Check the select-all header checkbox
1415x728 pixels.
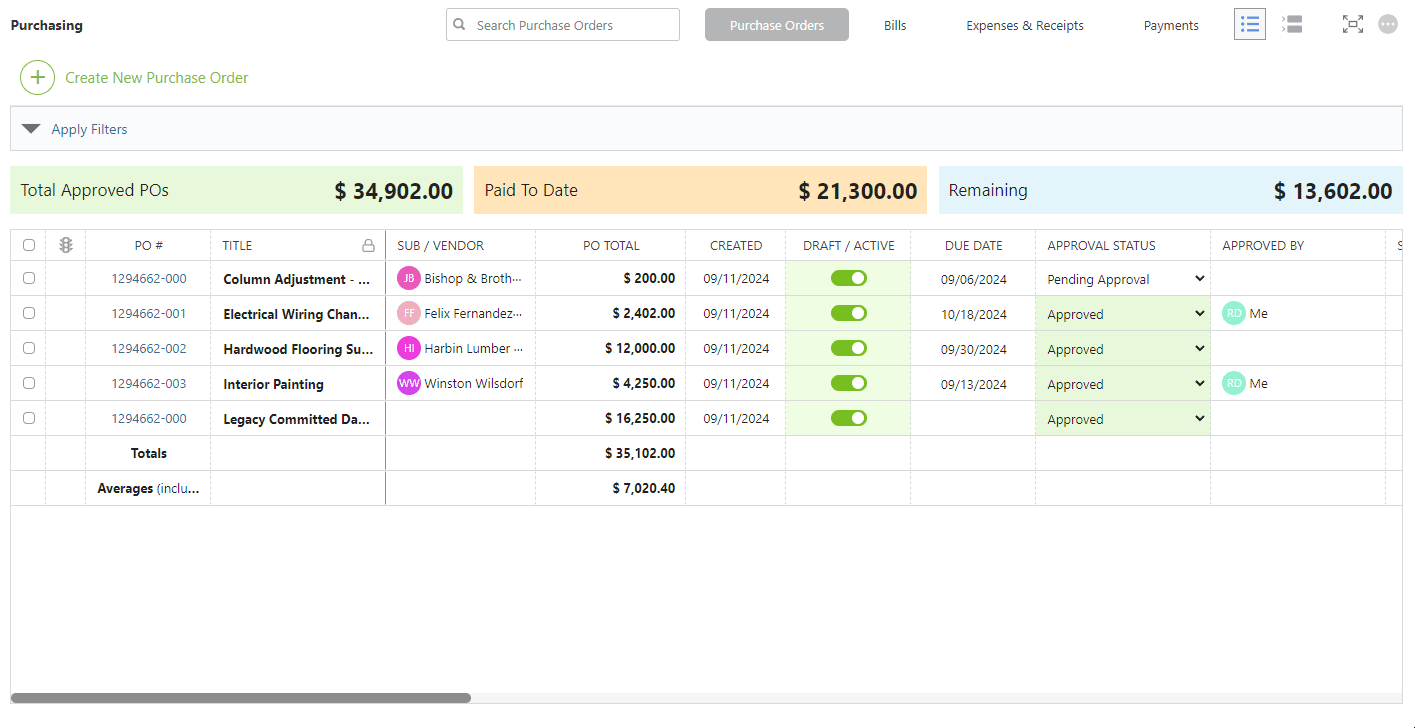(29, 245)
